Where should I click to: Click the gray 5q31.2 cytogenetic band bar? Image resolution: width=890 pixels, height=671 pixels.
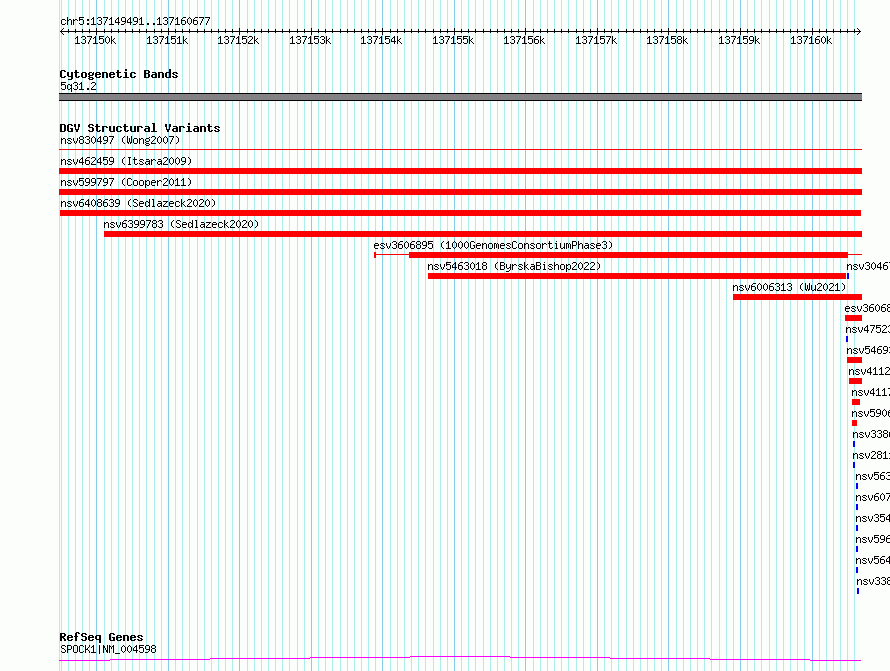click(x=460, y=97)
